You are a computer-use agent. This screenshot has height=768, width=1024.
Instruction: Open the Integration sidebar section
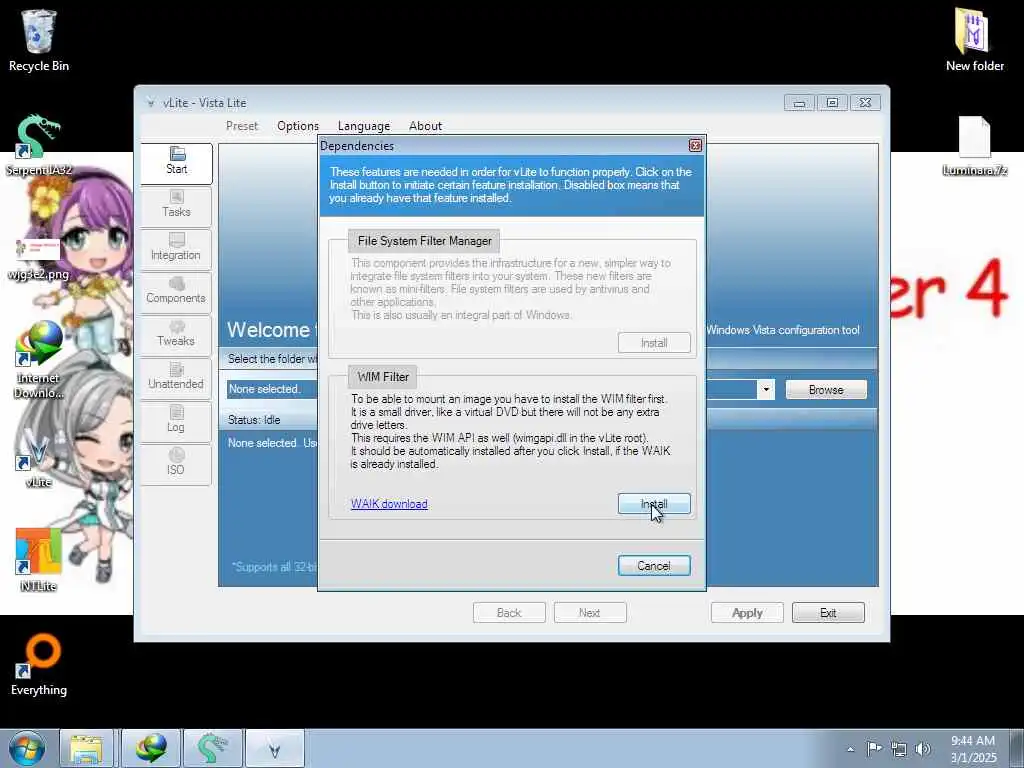pyautogui.click(x=176, y=249)
